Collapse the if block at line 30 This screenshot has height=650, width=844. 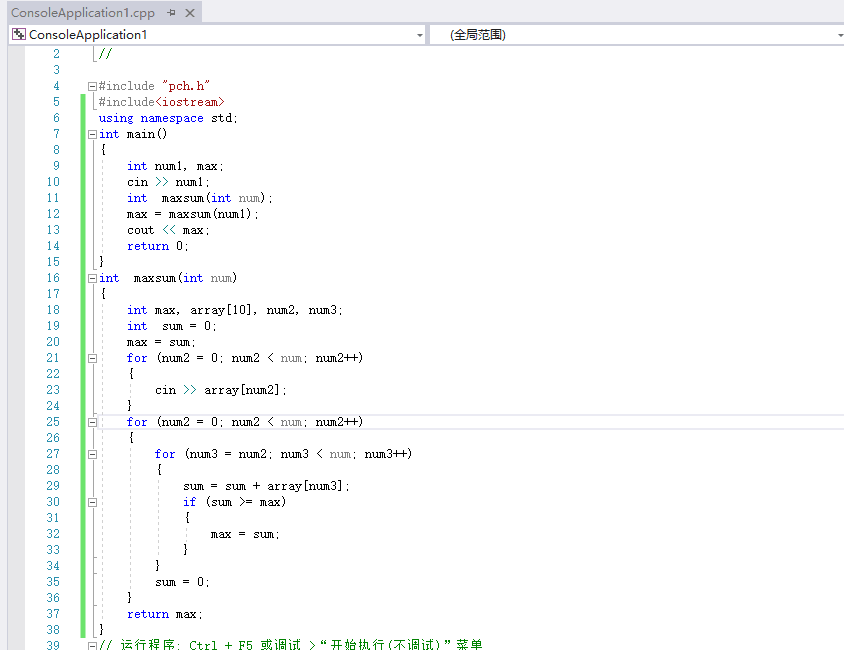pyautogui.click(x=92, y=502)
